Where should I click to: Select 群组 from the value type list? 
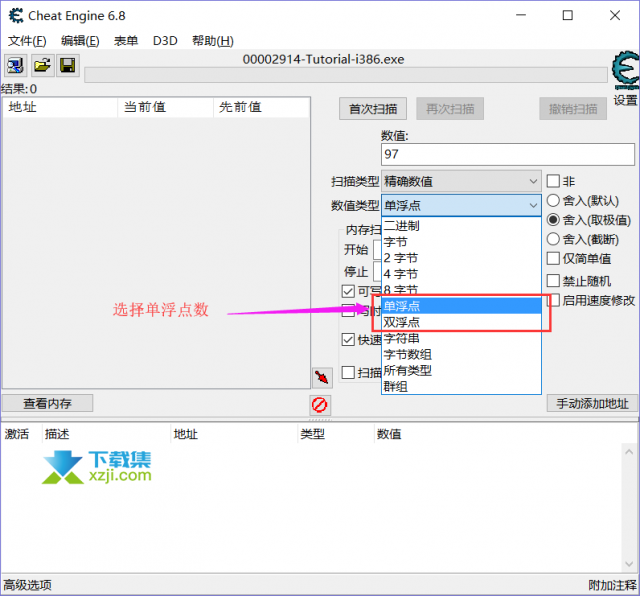(x=461, y=386)
